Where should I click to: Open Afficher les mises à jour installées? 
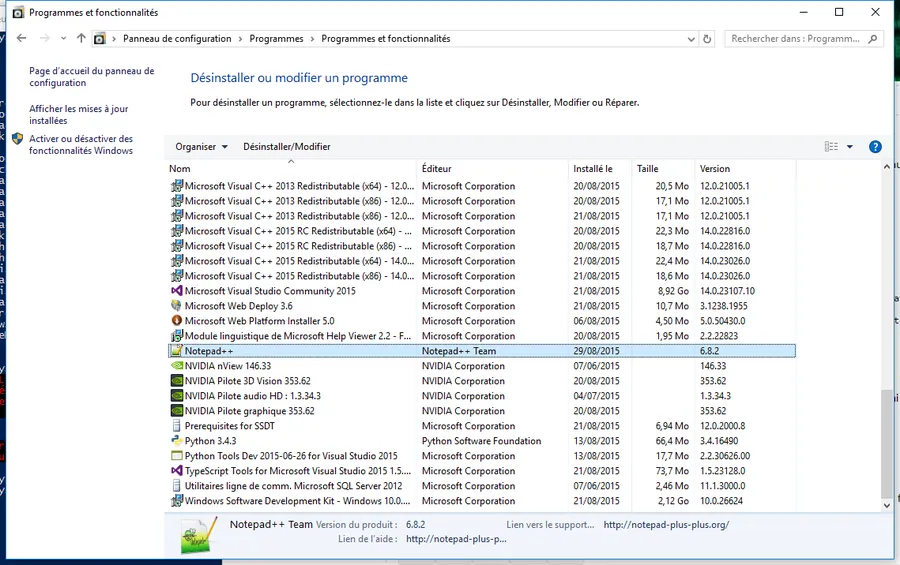click(79, 114)
